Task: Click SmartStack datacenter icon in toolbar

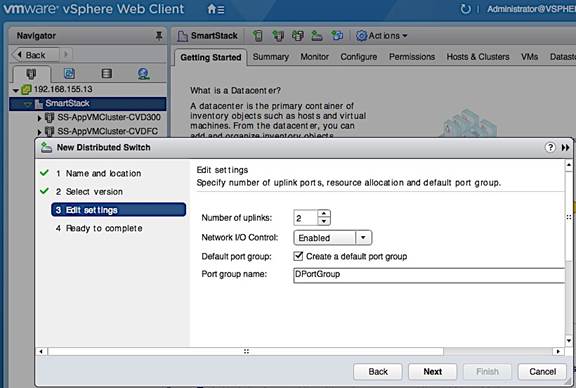Action: (182, 36)
